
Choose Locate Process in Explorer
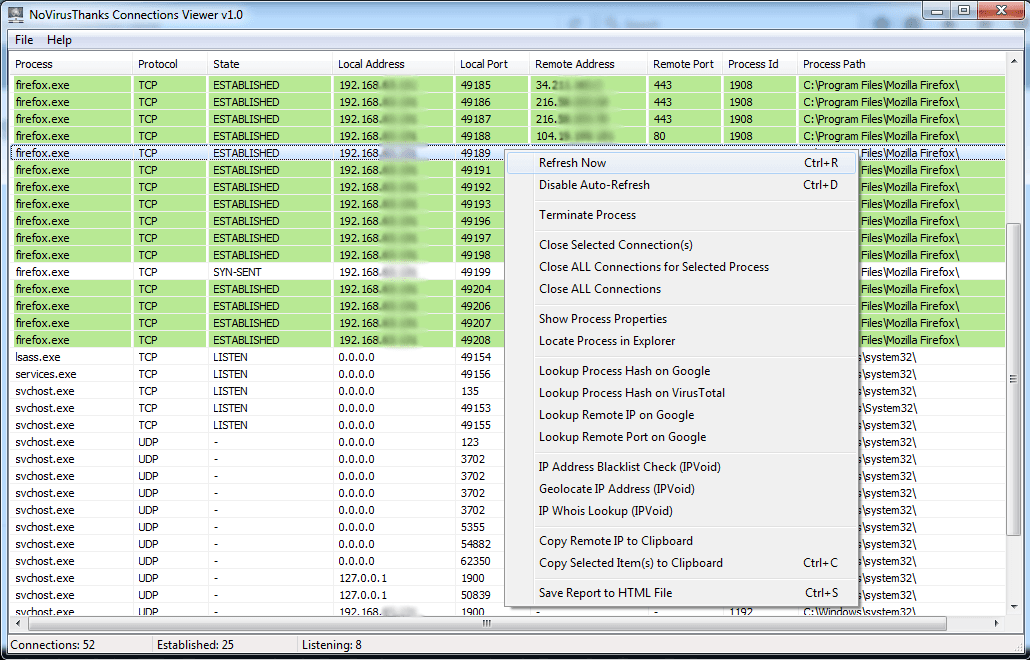point(682,341)
